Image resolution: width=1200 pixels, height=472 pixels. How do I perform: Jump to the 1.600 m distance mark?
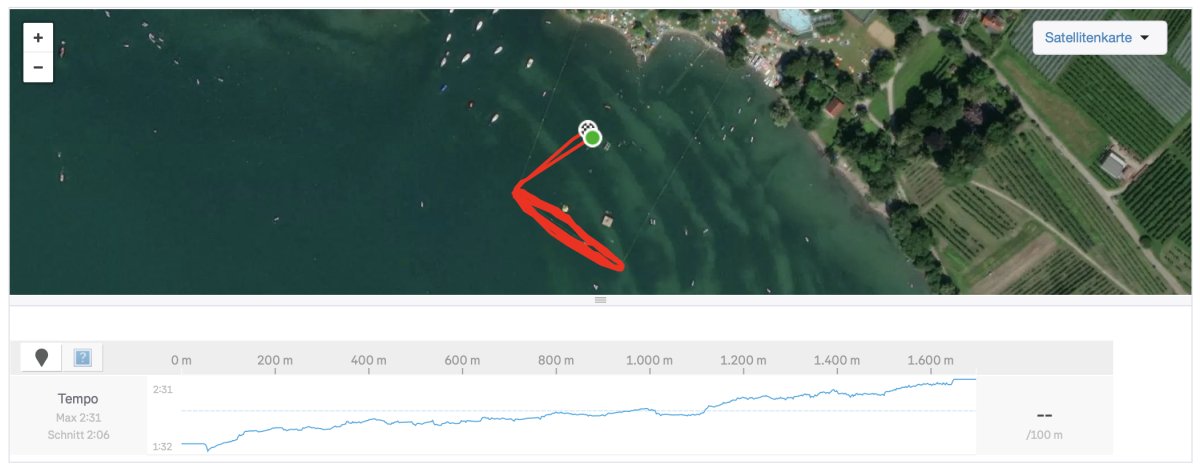pos(931,360)
